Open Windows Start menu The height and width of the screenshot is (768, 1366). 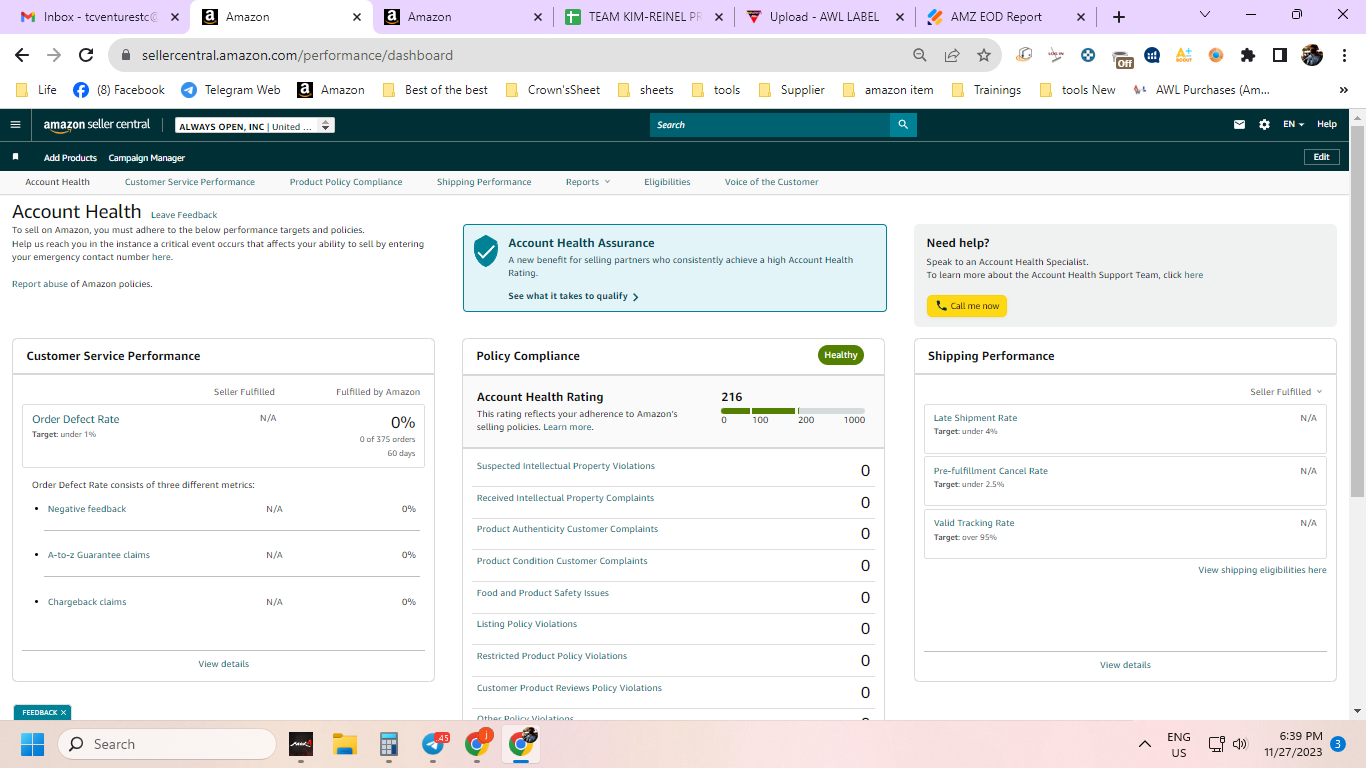pyautogui.click(x=33, y=744)
